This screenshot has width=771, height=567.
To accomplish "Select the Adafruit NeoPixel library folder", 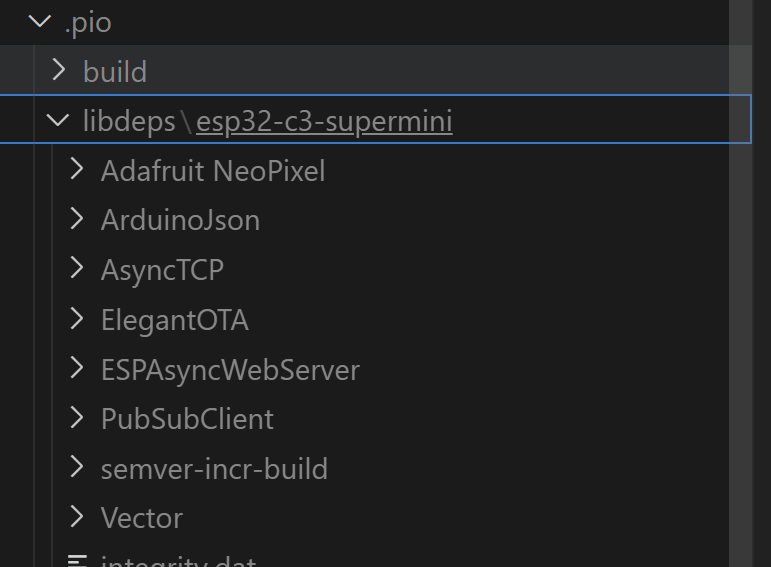I will point(213,171).
